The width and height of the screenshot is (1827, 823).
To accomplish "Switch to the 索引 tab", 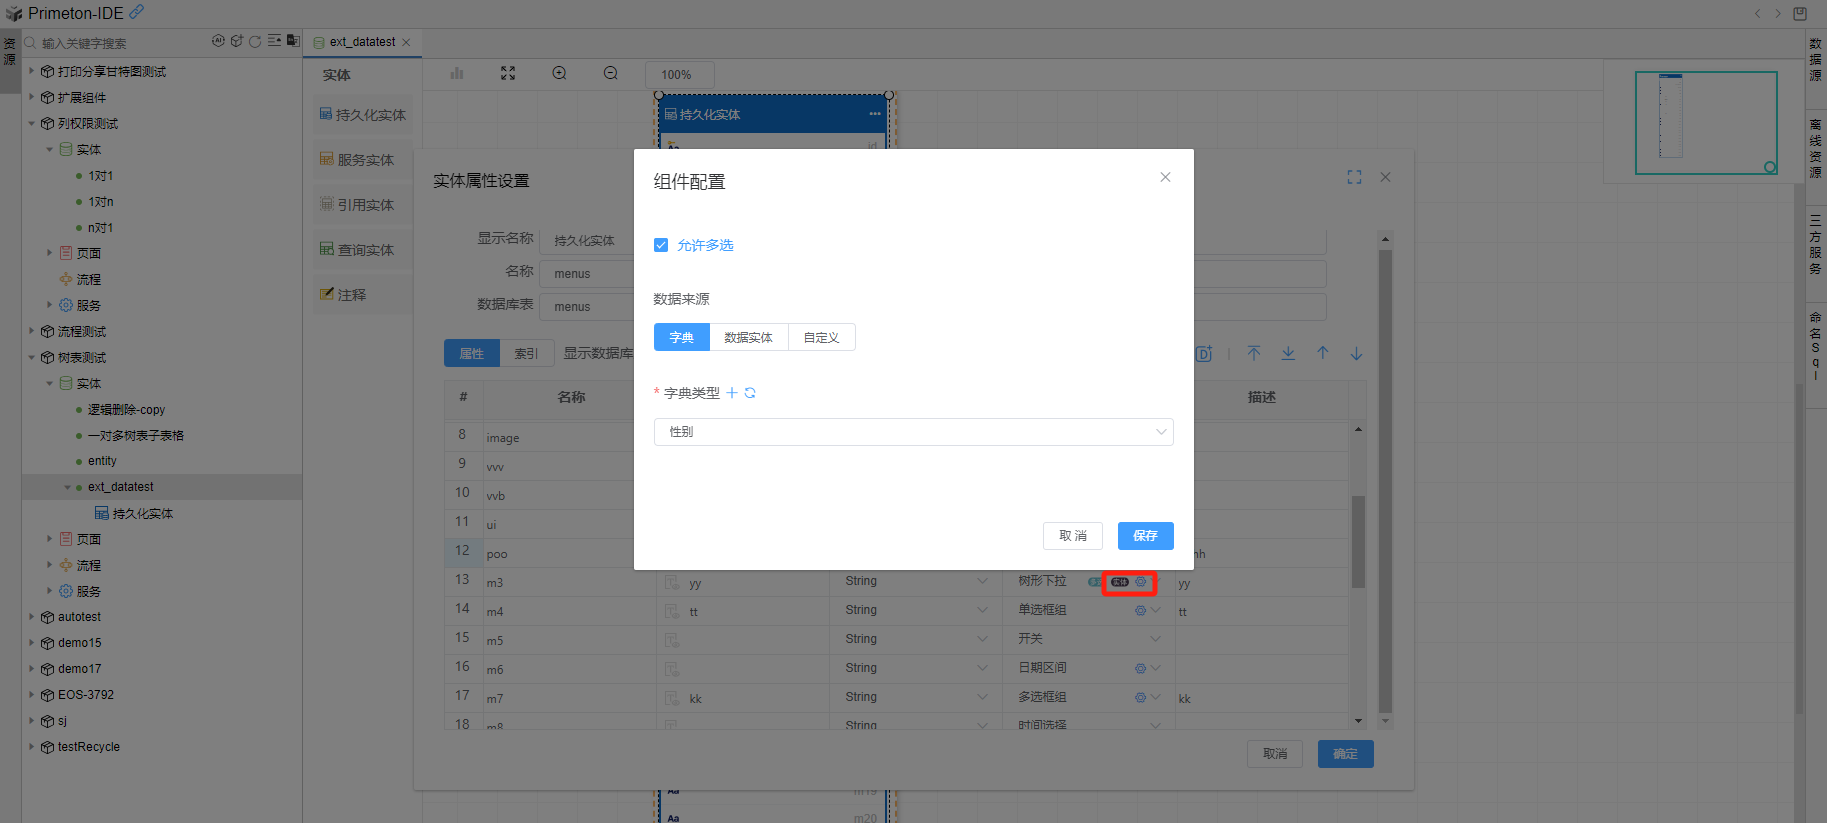I will [x=526, y=353].
